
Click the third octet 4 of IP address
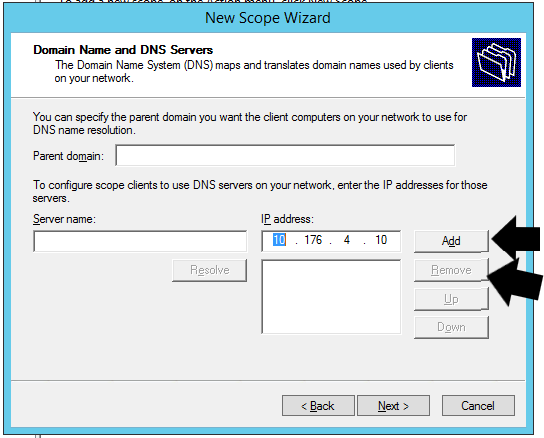tap(347, 240)
